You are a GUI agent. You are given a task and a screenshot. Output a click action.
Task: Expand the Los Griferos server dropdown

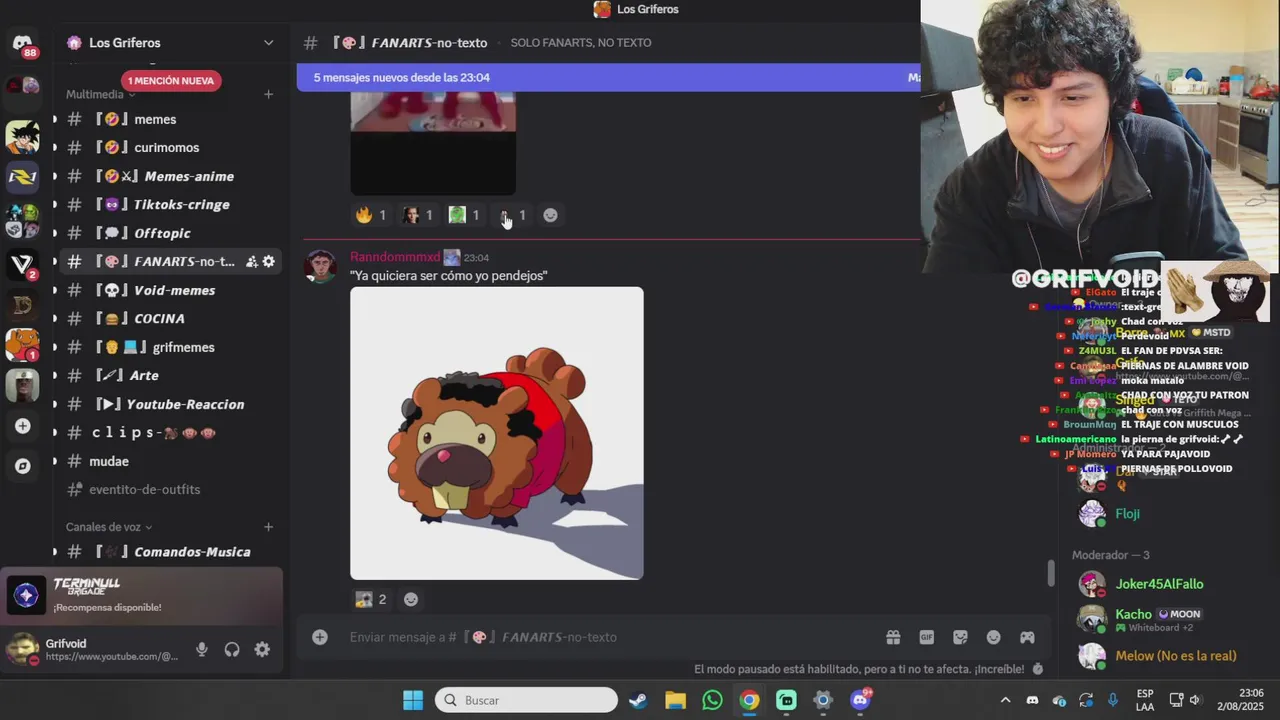click(268, 42)
